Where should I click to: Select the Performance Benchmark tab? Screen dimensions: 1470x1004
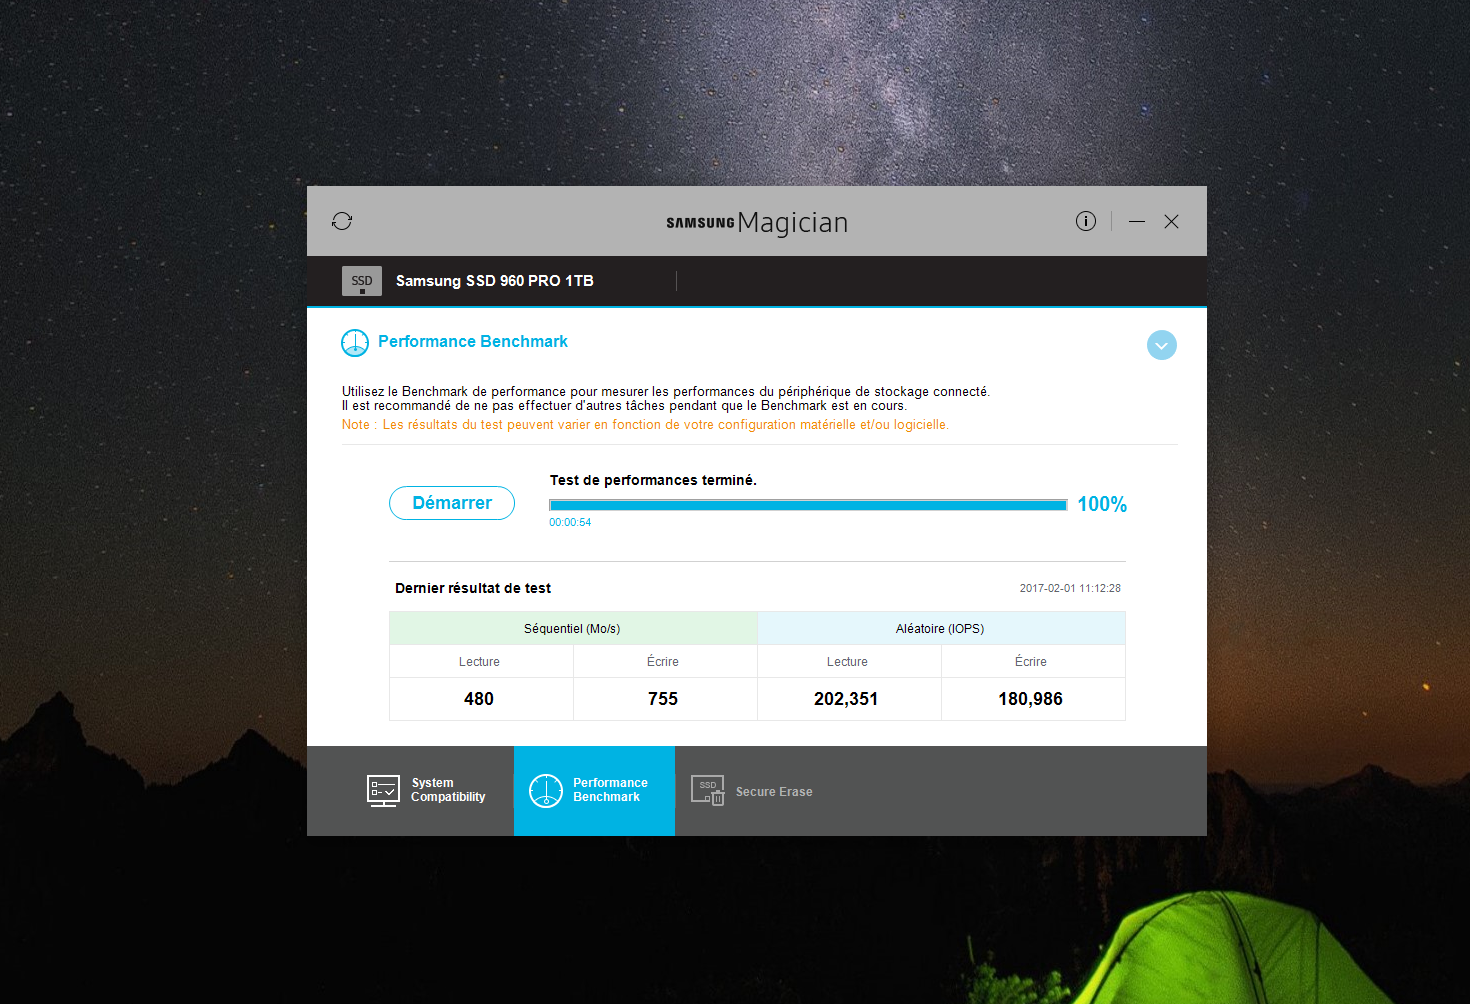tap(595, 791)
